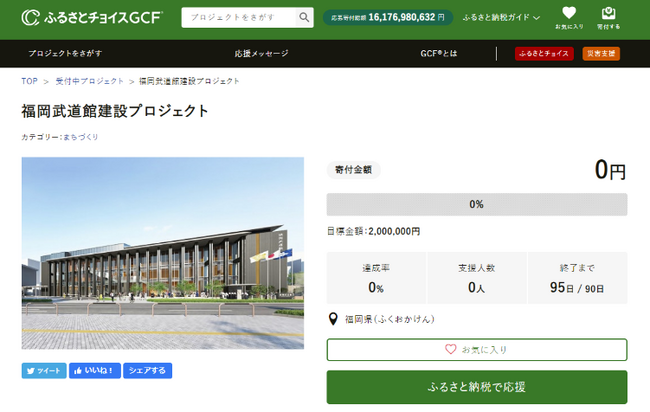Image resolution: width=650 pixels, height=412 pixels.
Task: Click the location pin icon beside 福岡県
Action: [333, 319]
